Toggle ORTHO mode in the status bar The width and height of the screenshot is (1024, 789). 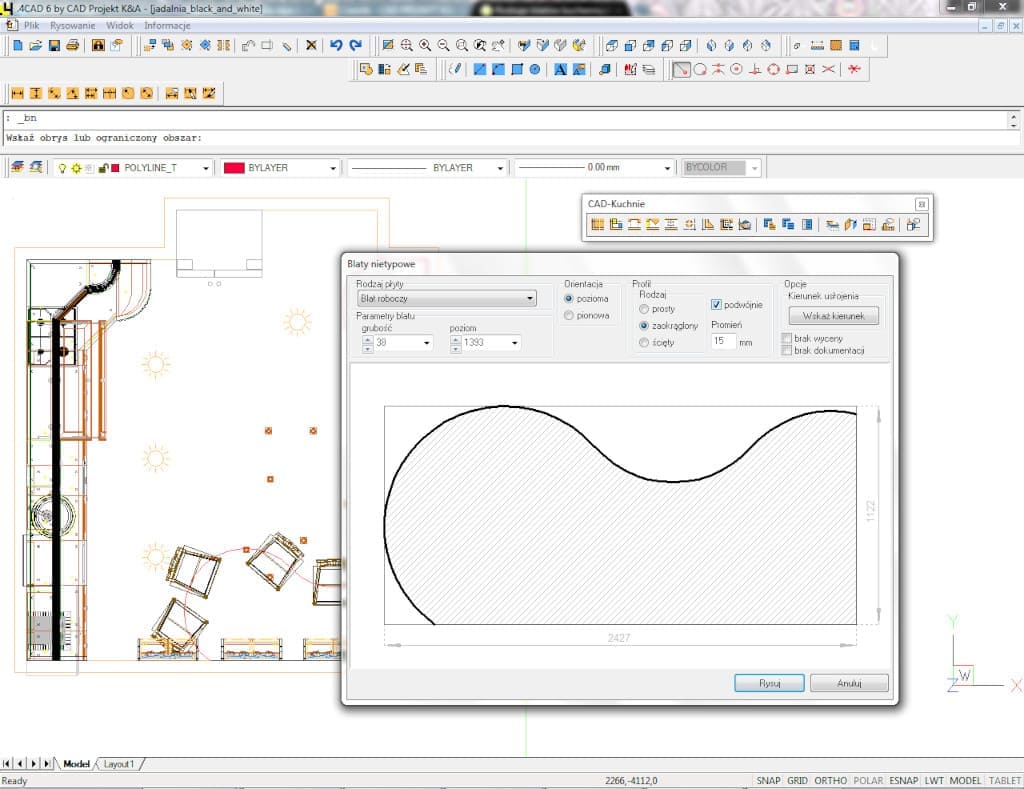pos(830,780)
